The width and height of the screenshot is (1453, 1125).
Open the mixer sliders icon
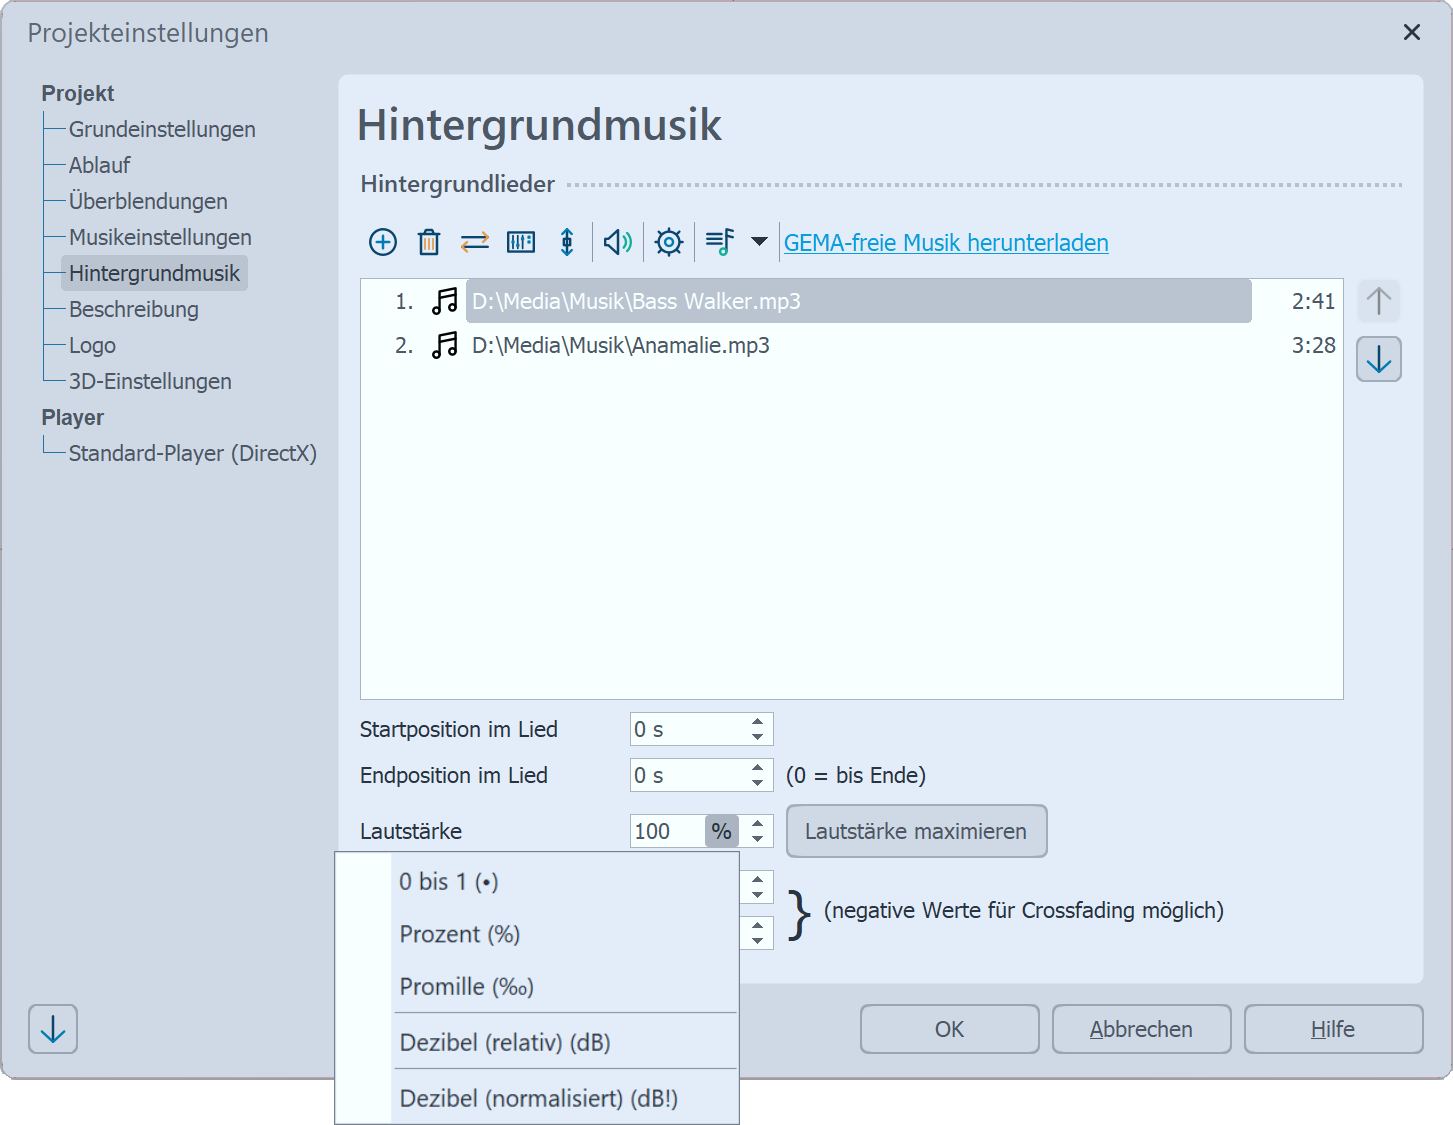coord(521,242)
